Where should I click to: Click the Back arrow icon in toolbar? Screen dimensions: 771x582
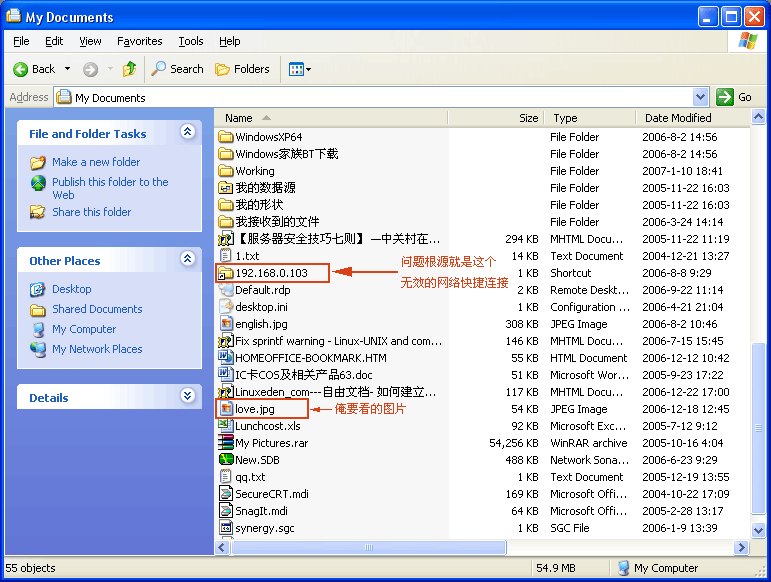tap(21, 69)
